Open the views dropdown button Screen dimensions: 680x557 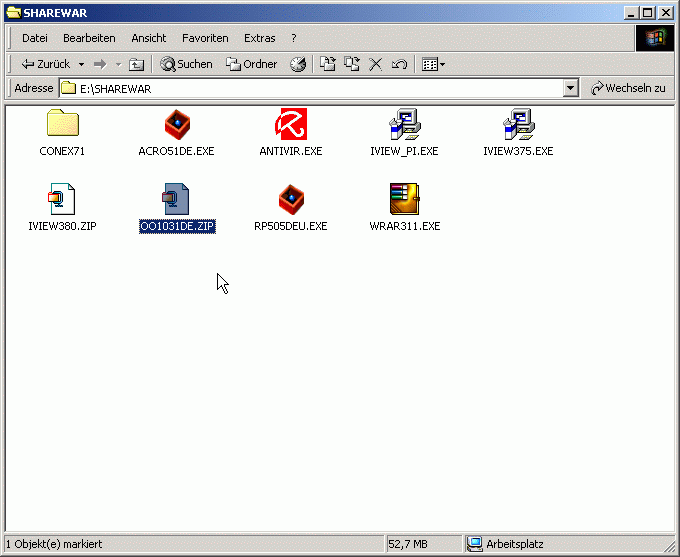(x=433, y=65)
